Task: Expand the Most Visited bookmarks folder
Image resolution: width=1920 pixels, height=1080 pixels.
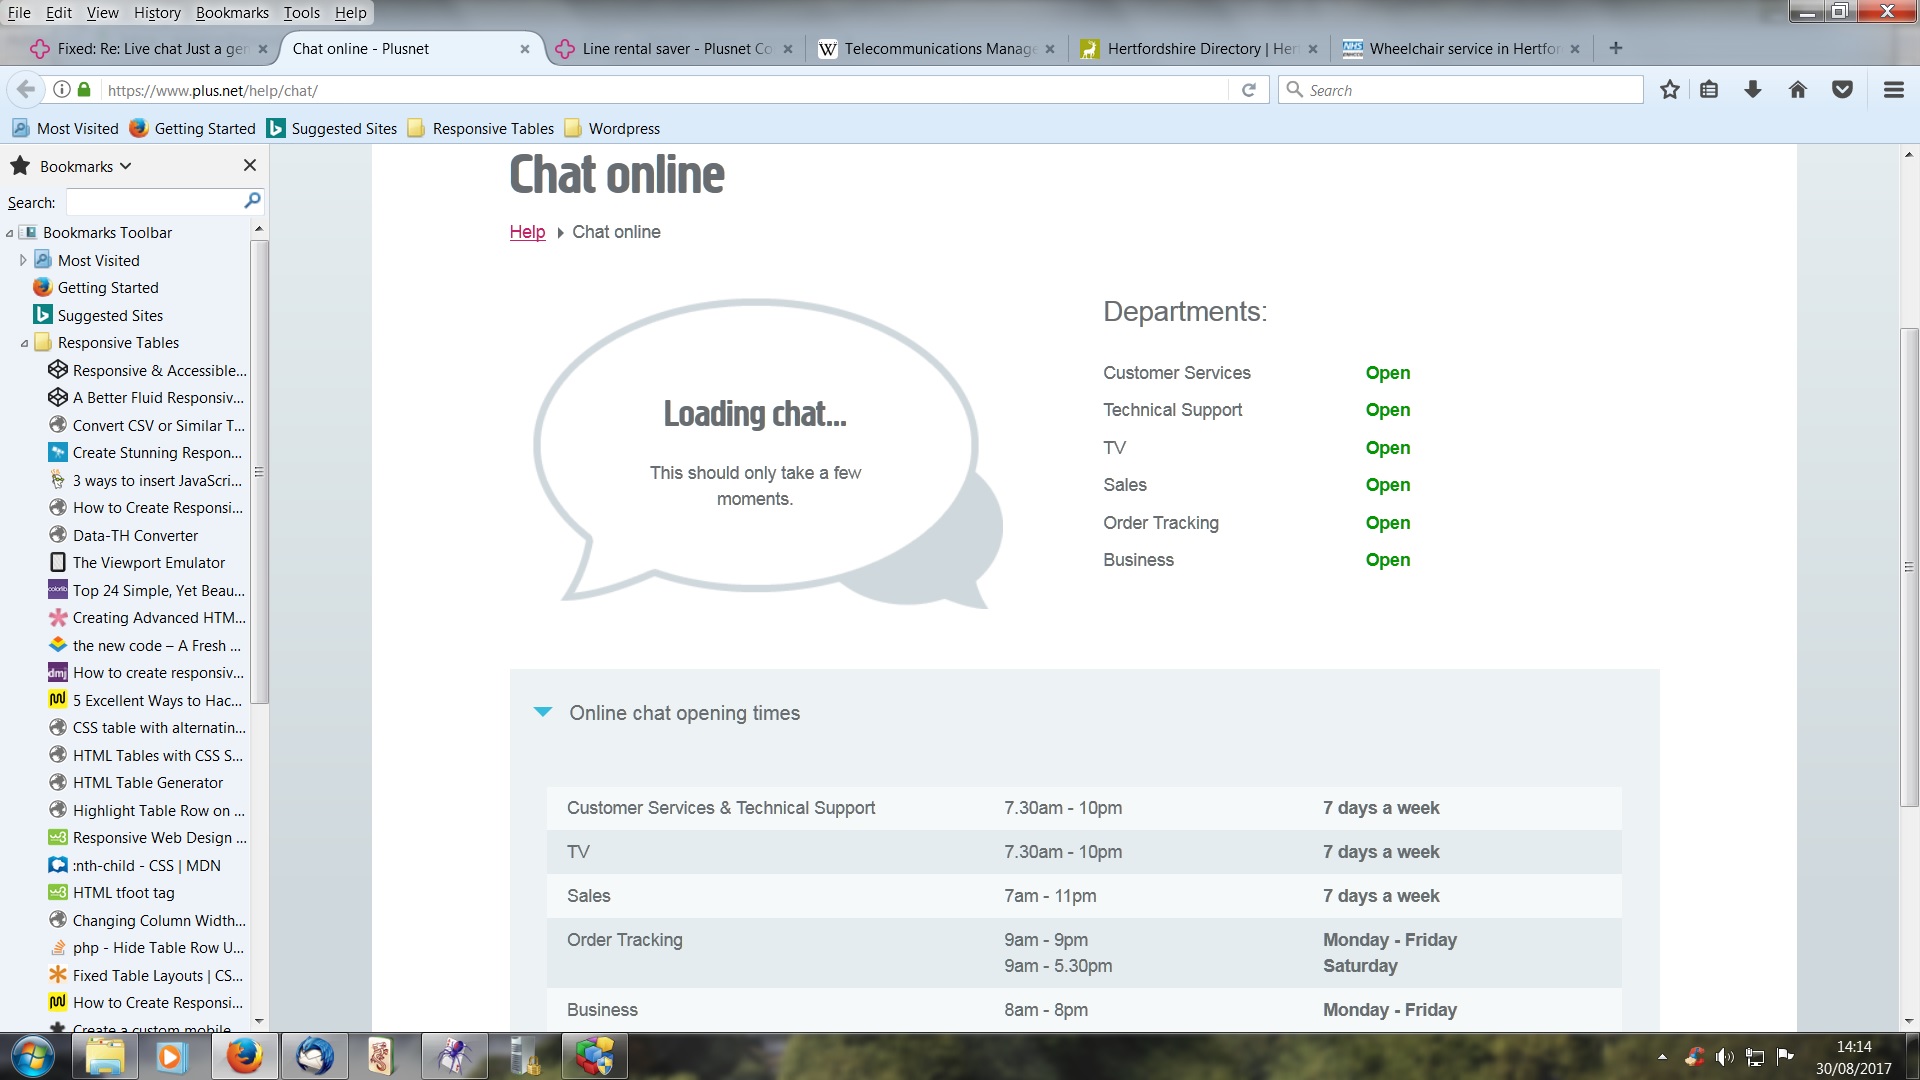Action: pyautogui.click(x=23, y=260)
